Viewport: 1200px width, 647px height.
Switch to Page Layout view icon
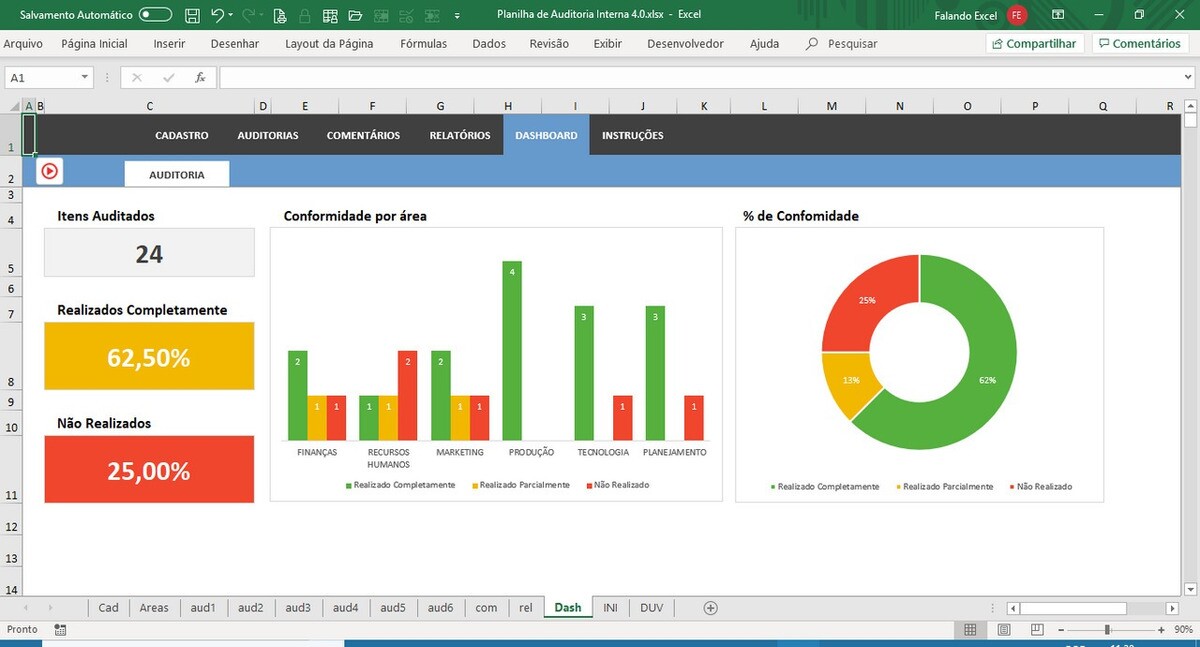(1006, 630)
